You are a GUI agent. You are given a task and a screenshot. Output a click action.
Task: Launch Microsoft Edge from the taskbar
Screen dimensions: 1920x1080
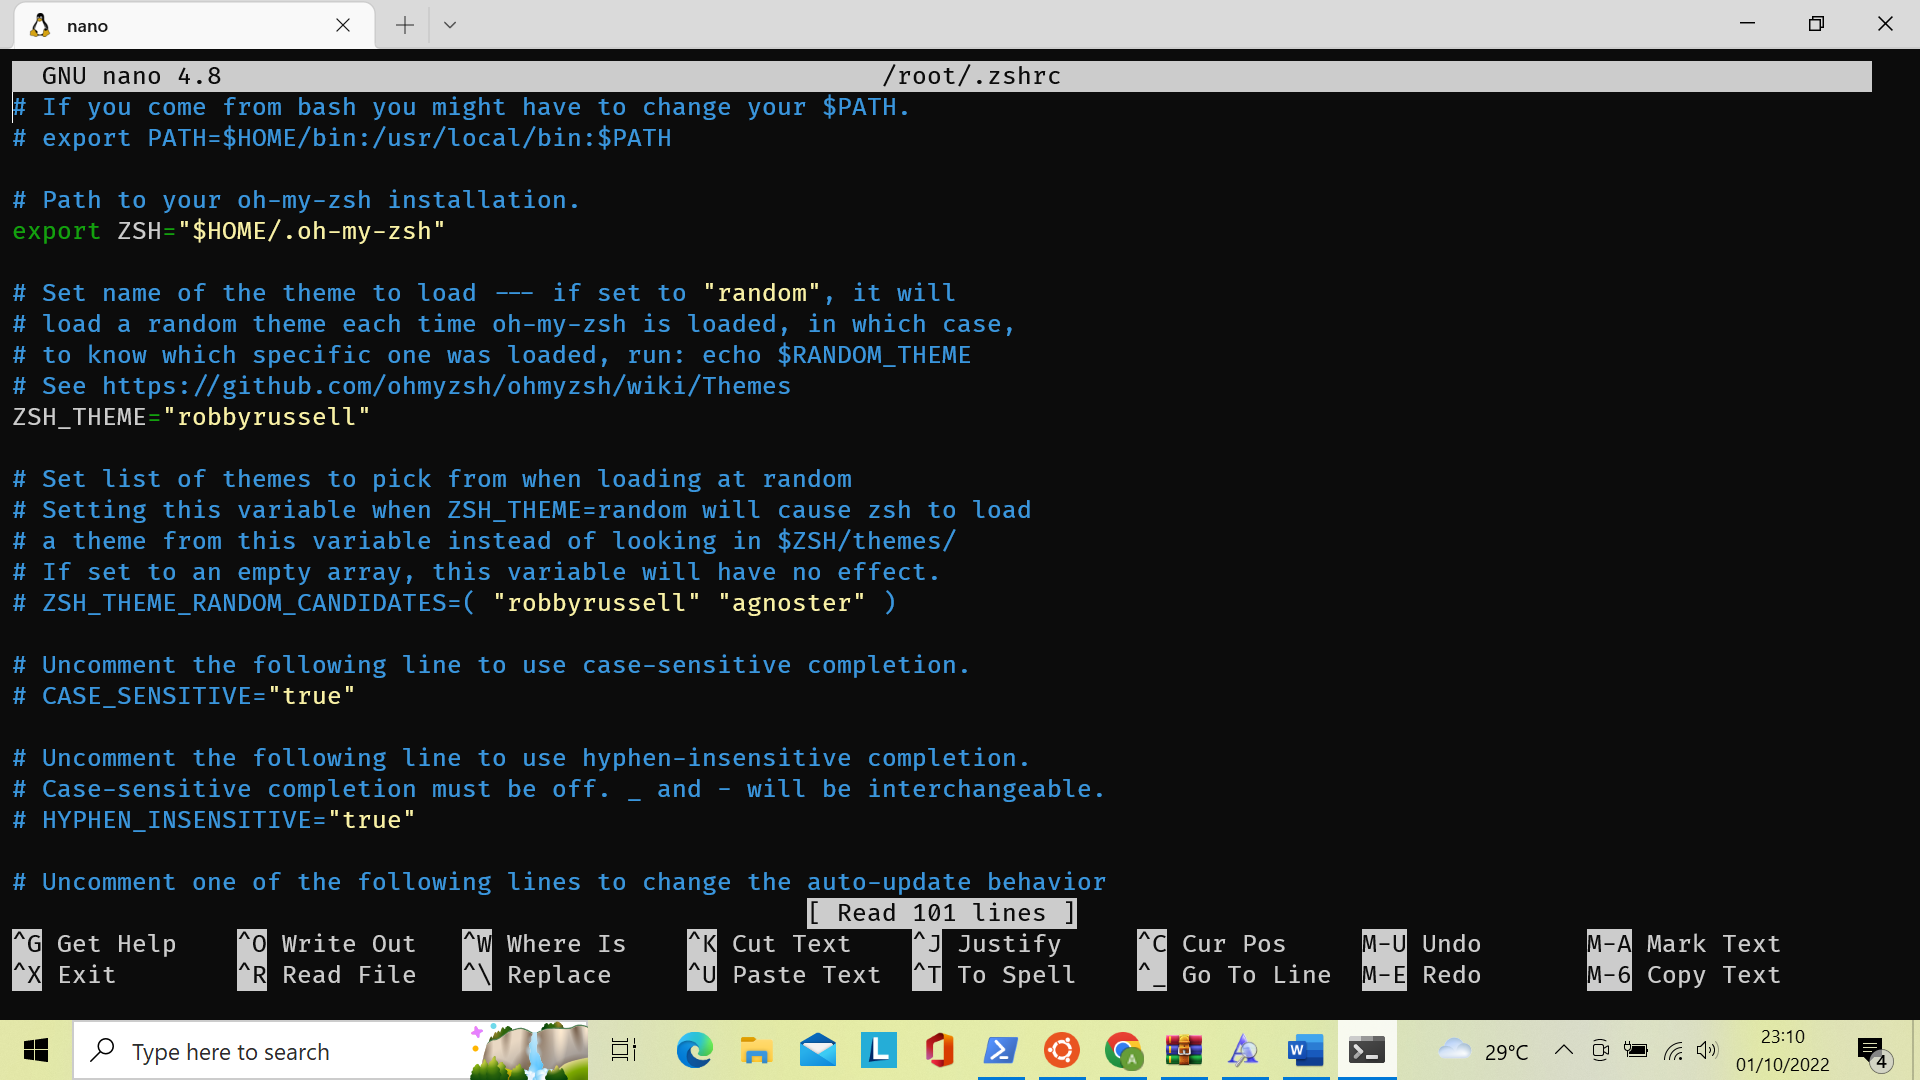695,1051
